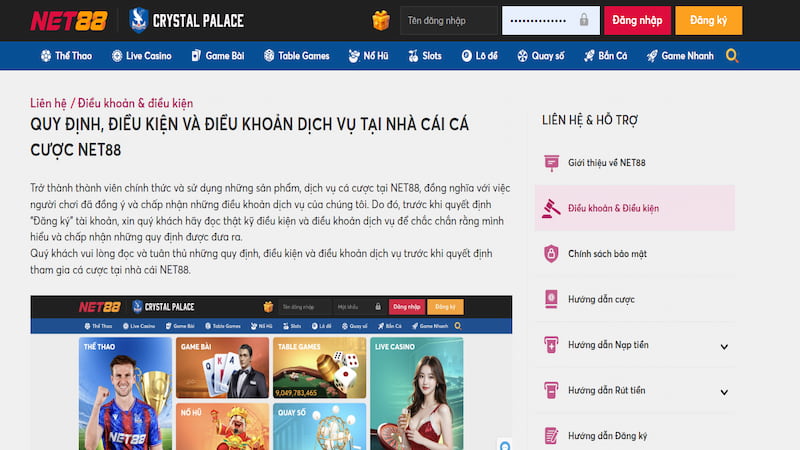
Task: Expand the Hướng dẫn Rút tiền submenu
Action: [724, 391]
